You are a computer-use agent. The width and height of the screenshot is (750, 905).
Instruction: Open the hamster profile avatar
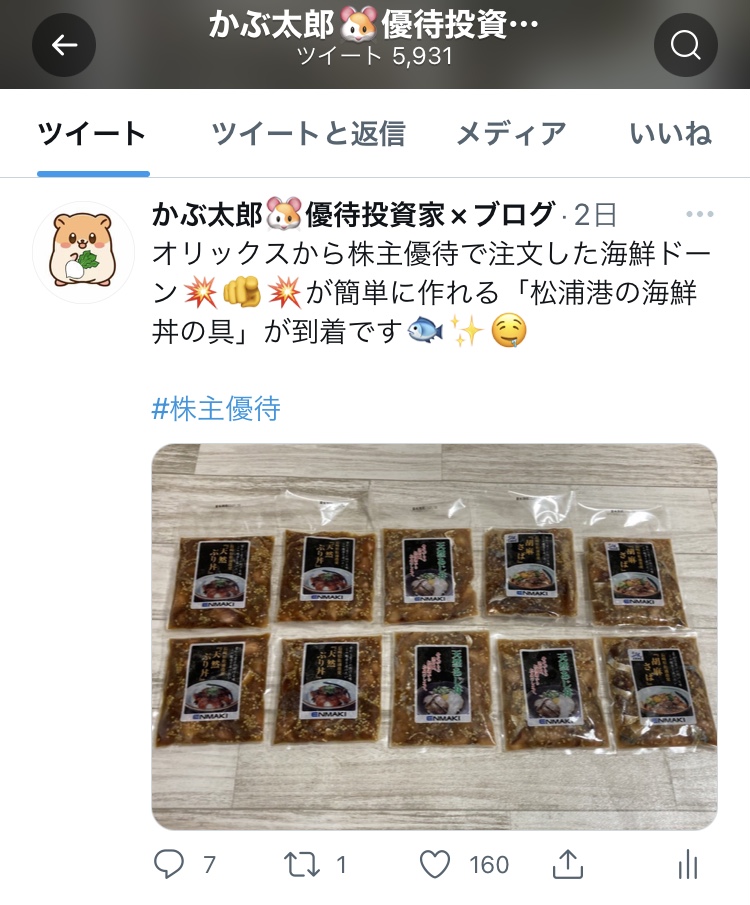click(83, 252)
